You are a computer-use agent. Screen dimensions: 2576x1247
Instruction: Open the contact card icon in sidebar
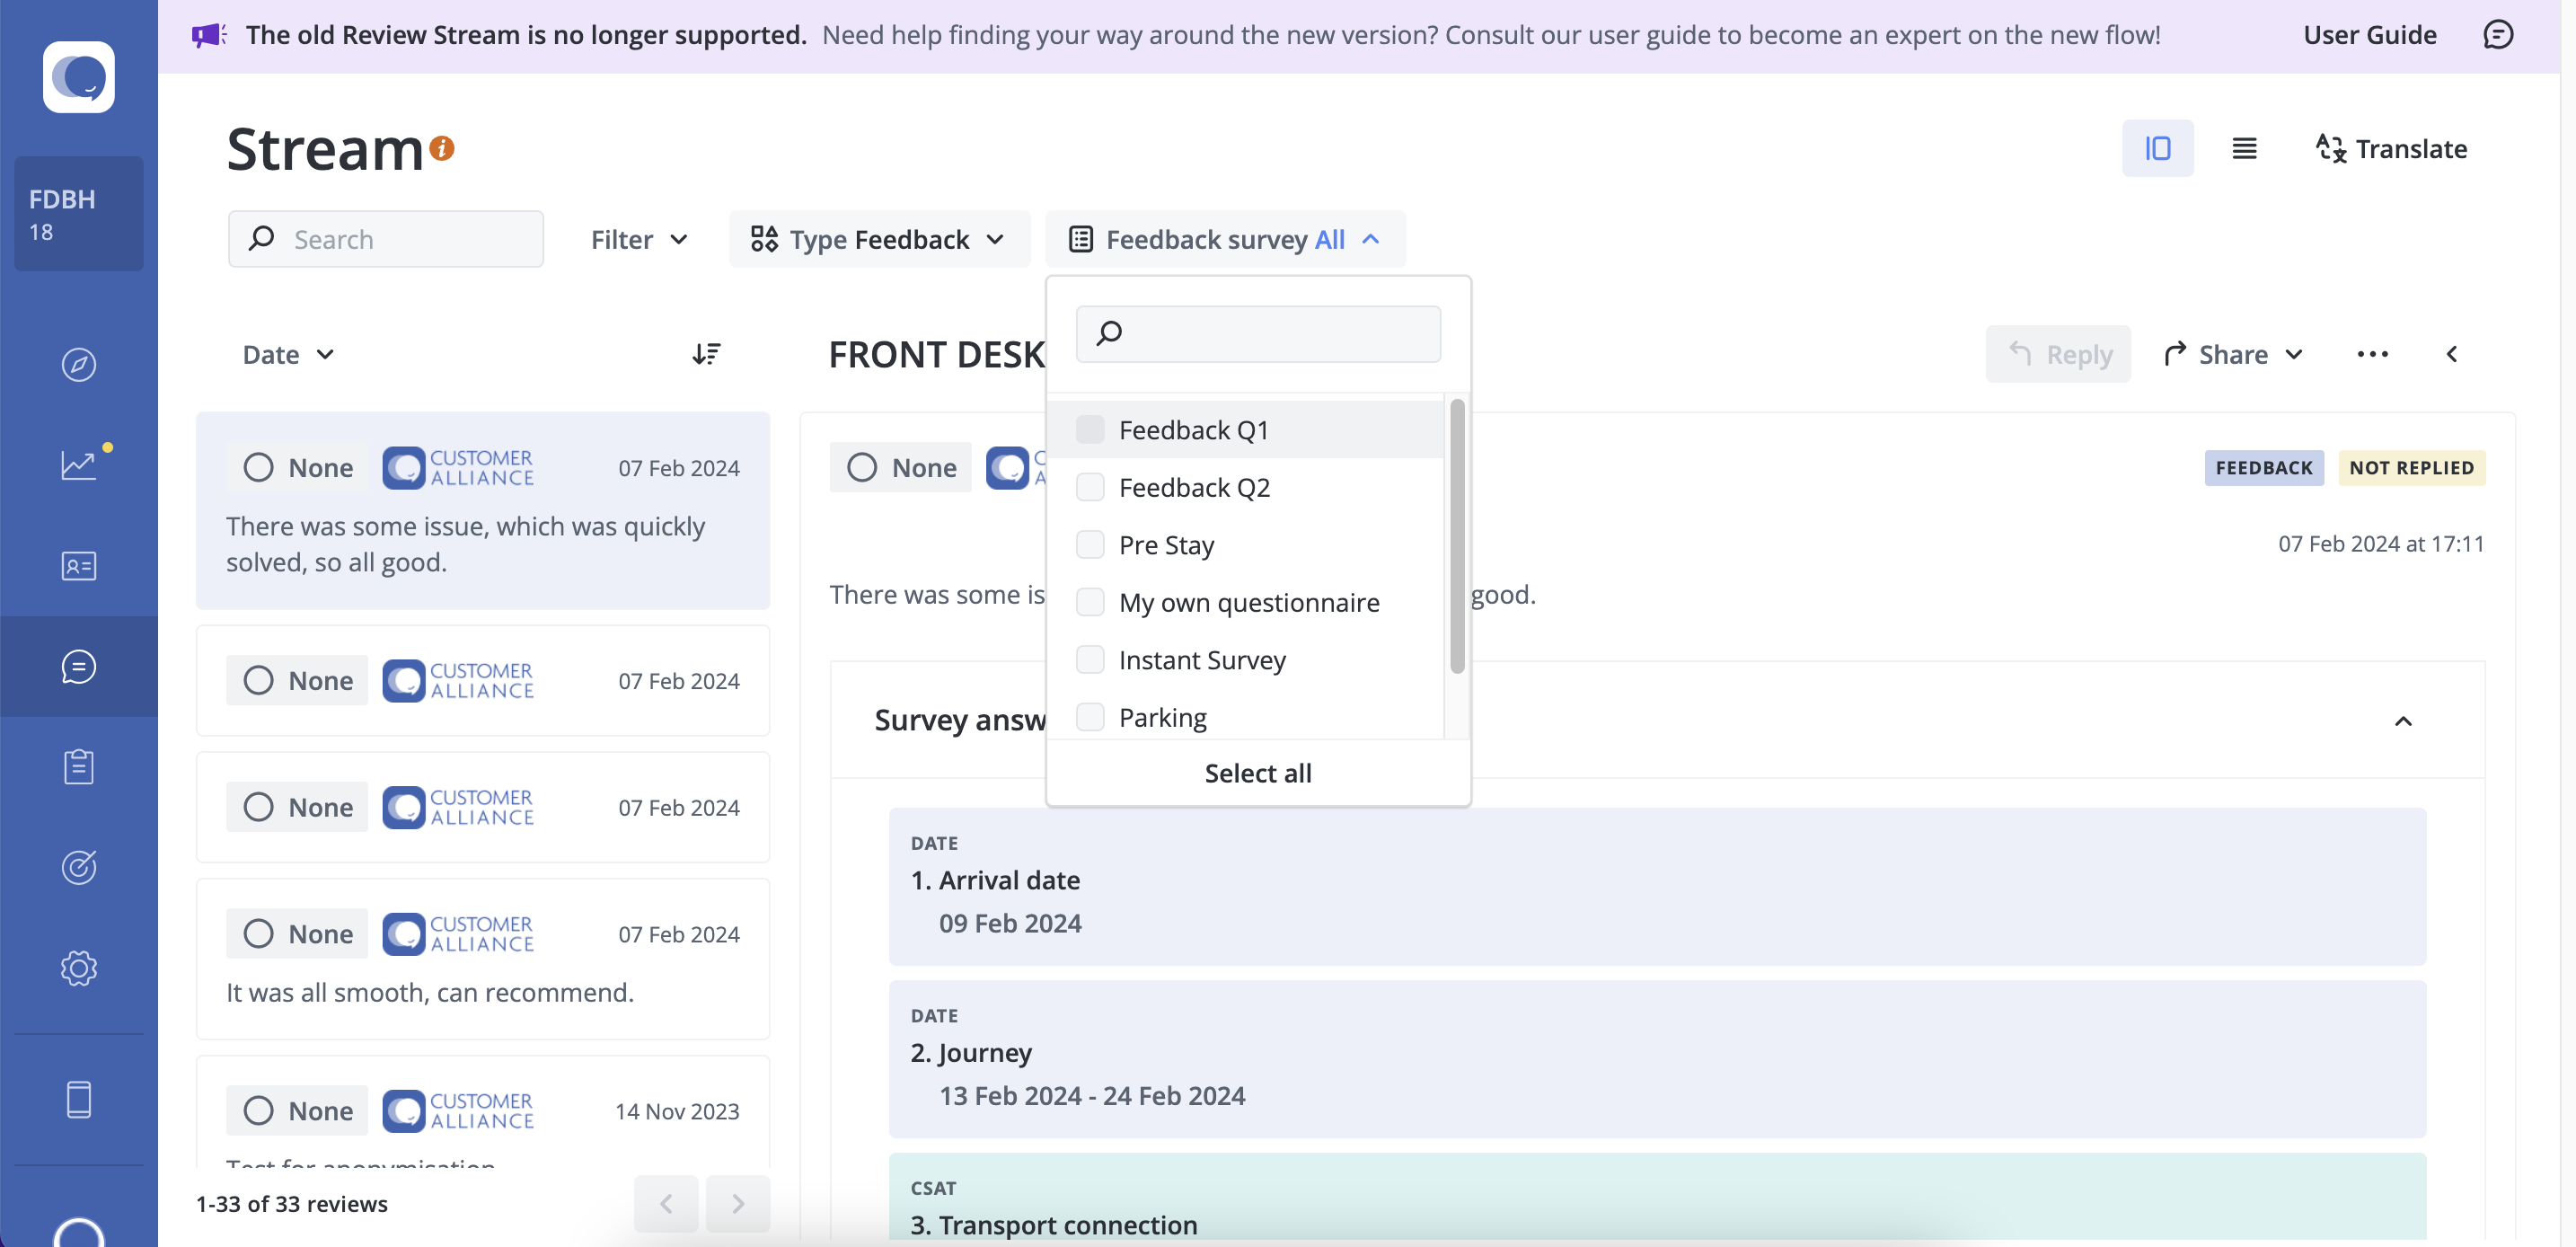[x=79, y=566]
